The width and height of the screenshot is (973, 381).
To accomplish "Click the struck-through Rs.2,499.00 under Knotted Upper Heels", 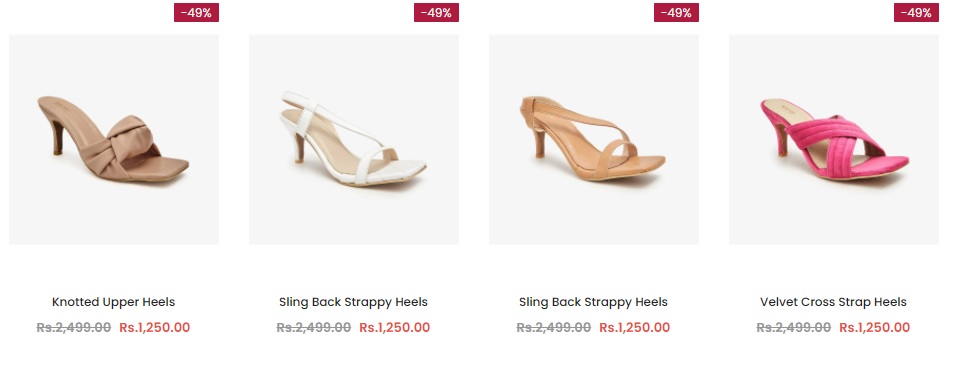I will pos(74,328).
